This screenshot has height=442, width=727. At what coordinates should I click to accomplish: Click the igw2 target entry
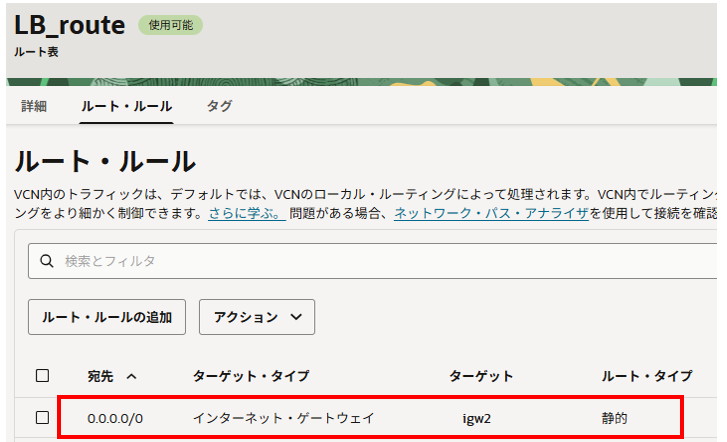[x=477, y=418]
